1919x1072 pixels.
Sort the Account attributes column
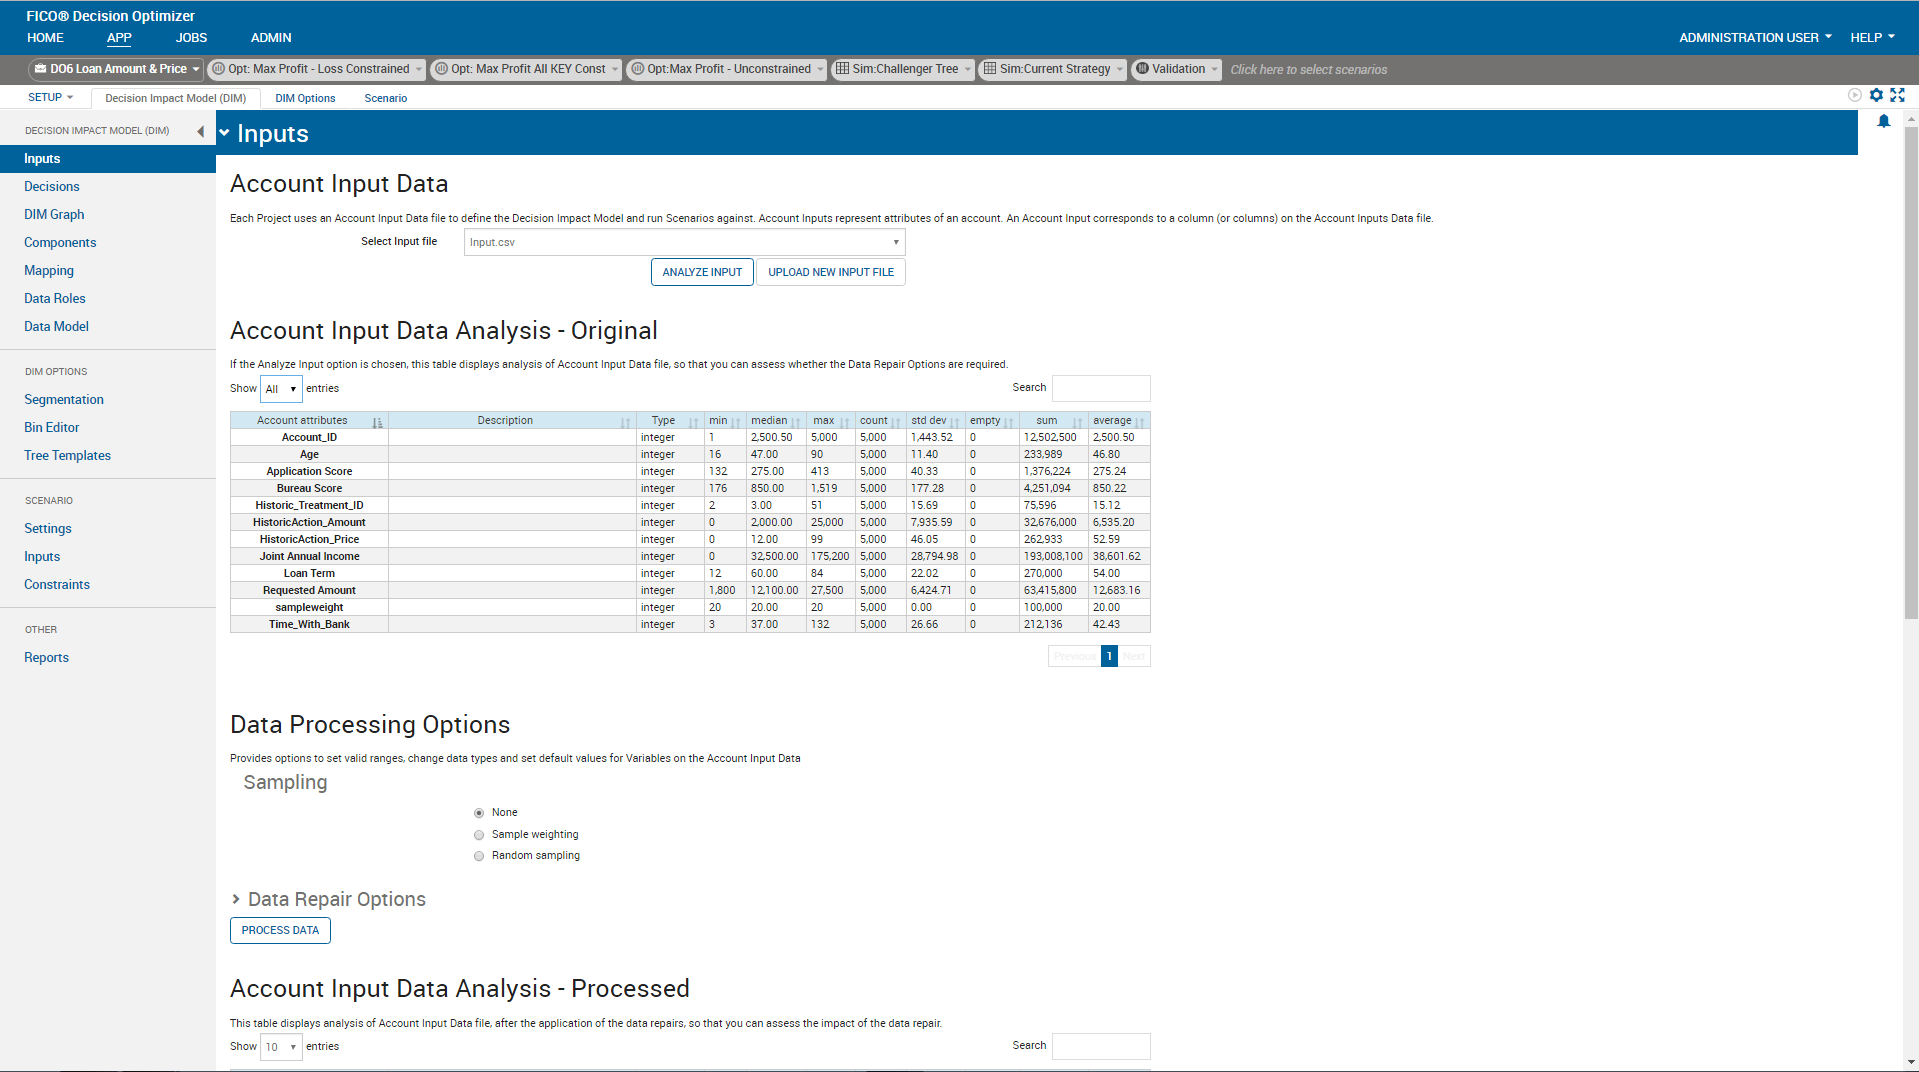[302, 420]
